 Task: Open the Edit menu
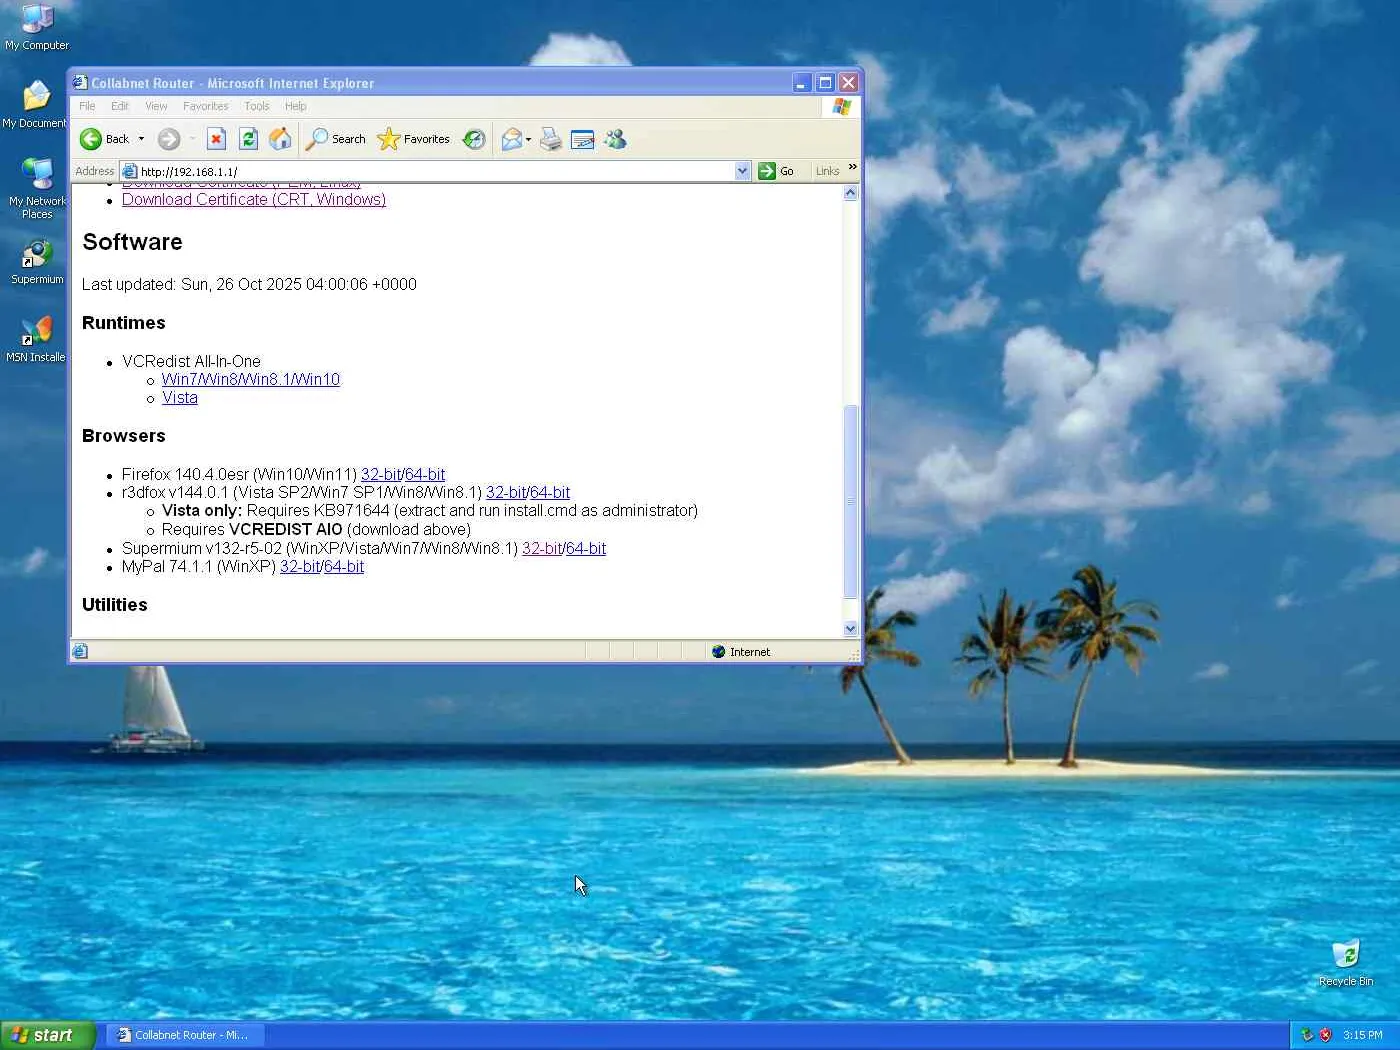[120, 106]
